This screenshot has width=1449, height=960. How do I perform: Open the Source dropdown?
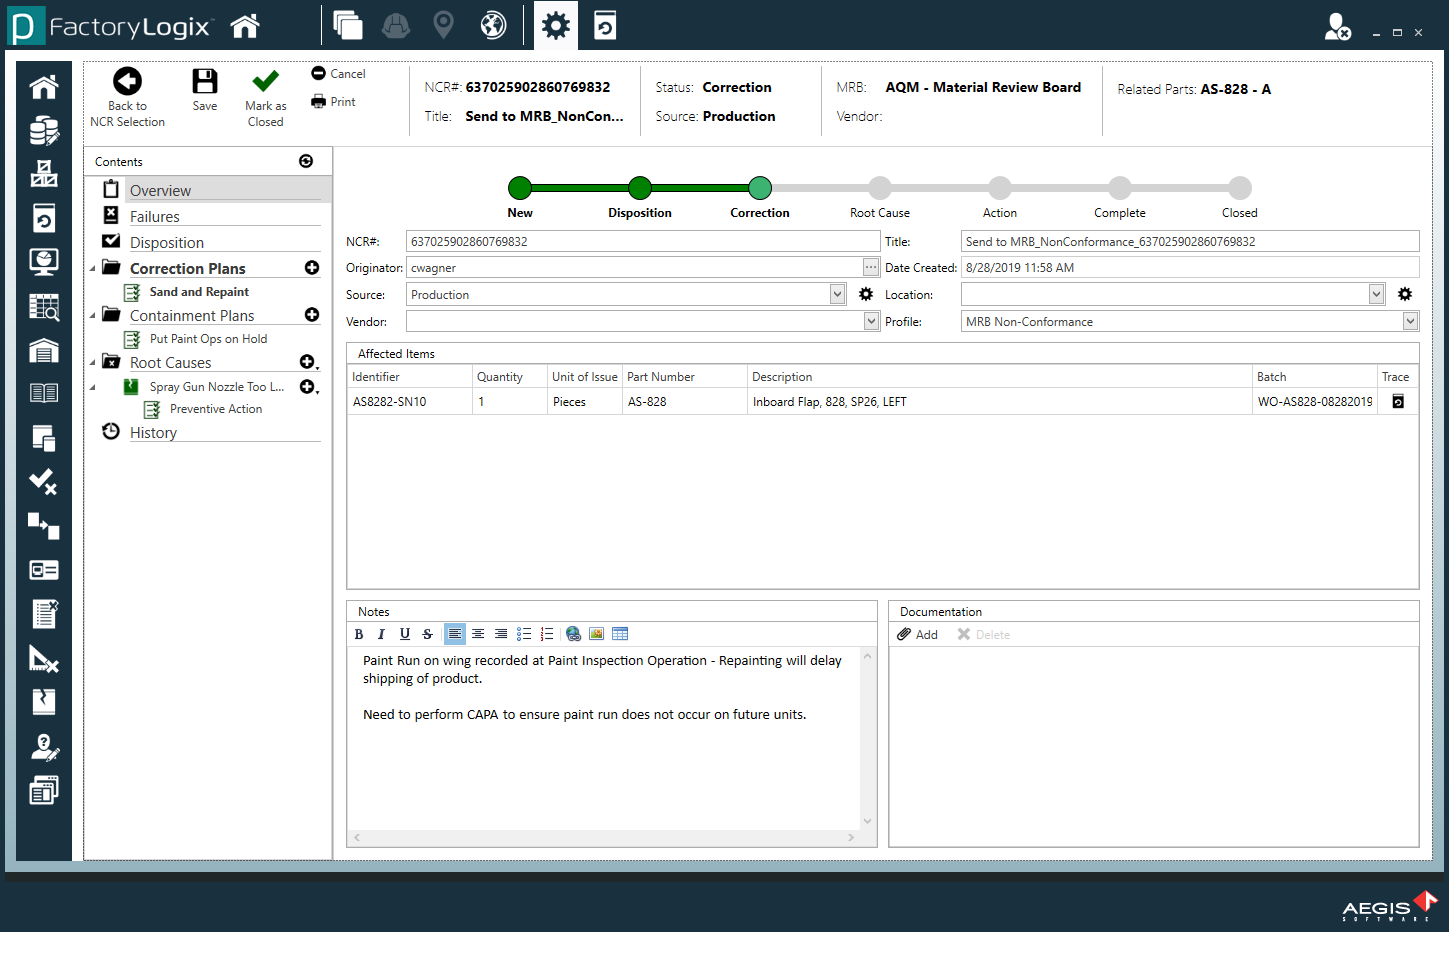838,294
